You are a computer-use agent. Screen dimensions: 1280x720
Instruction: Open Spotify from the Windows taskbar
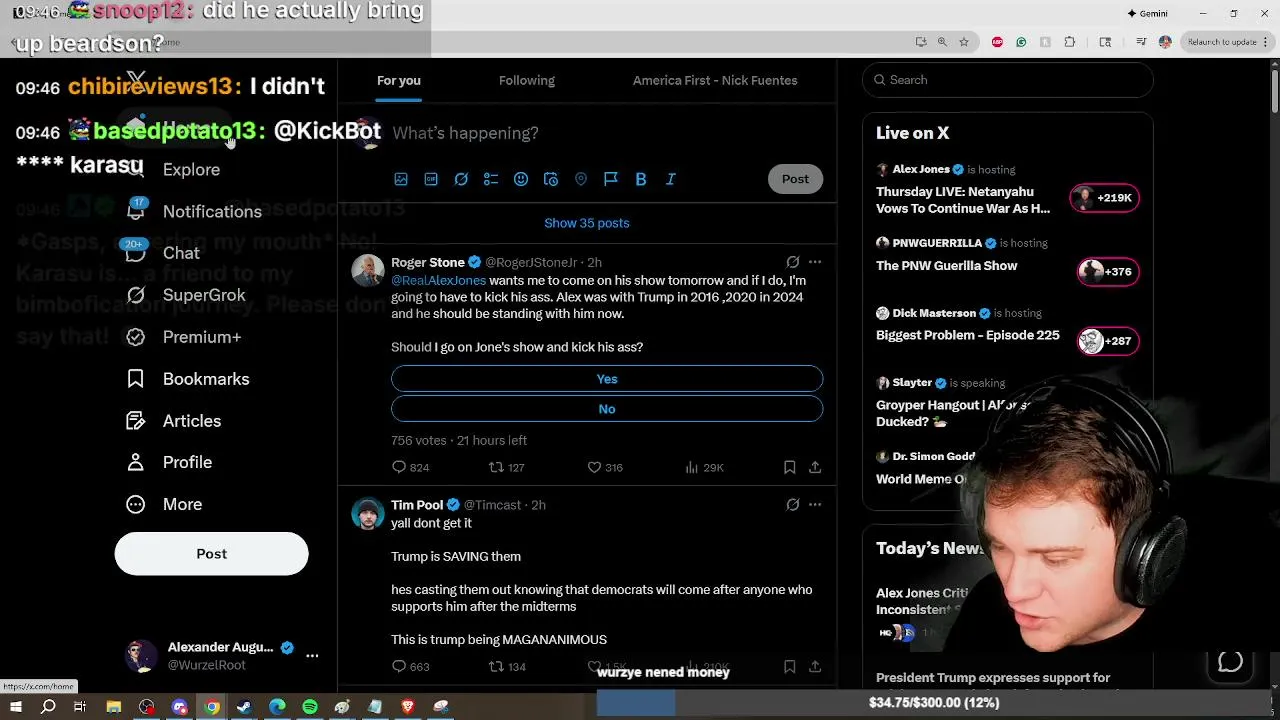coord(310,707)
